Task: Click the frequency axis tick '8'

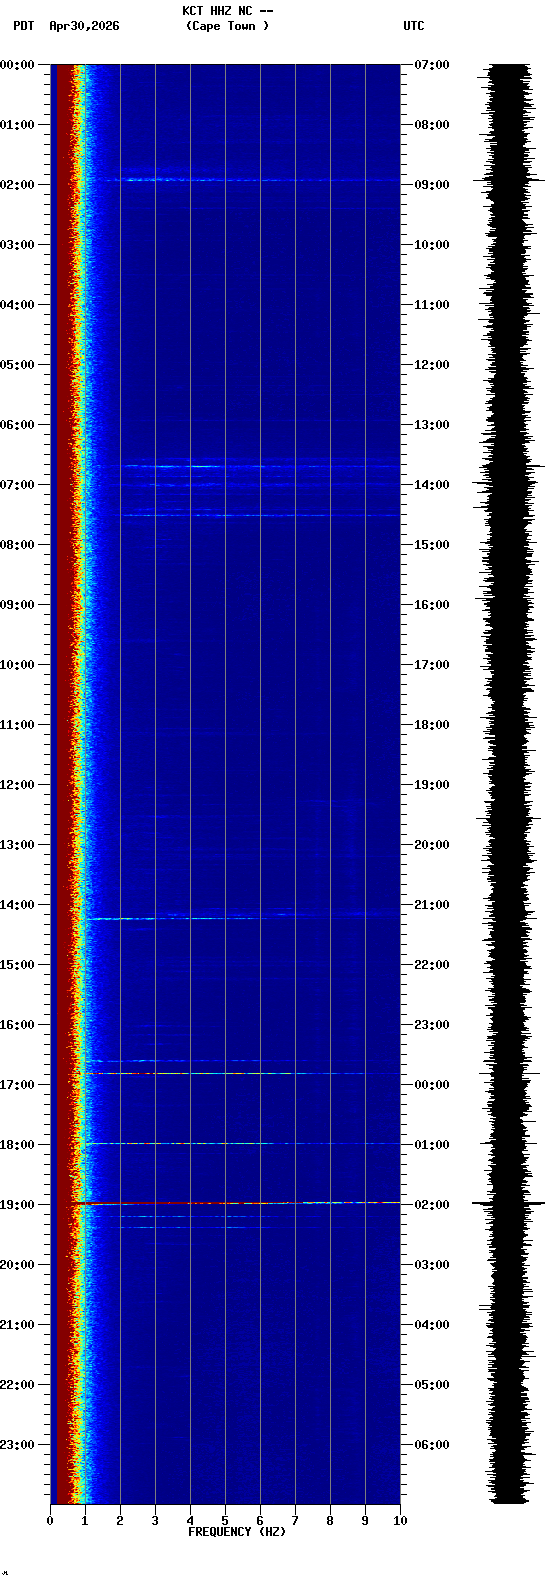Action: pos(330,1521)
